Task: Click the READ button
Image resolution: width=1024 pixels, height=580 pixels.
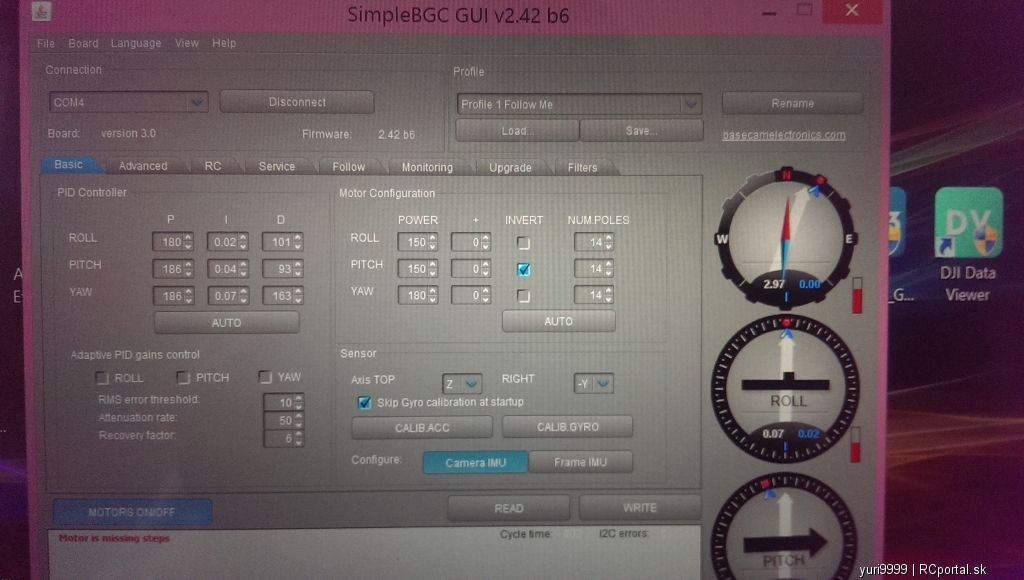Action: pyautogui.click(x=509, y=508)
